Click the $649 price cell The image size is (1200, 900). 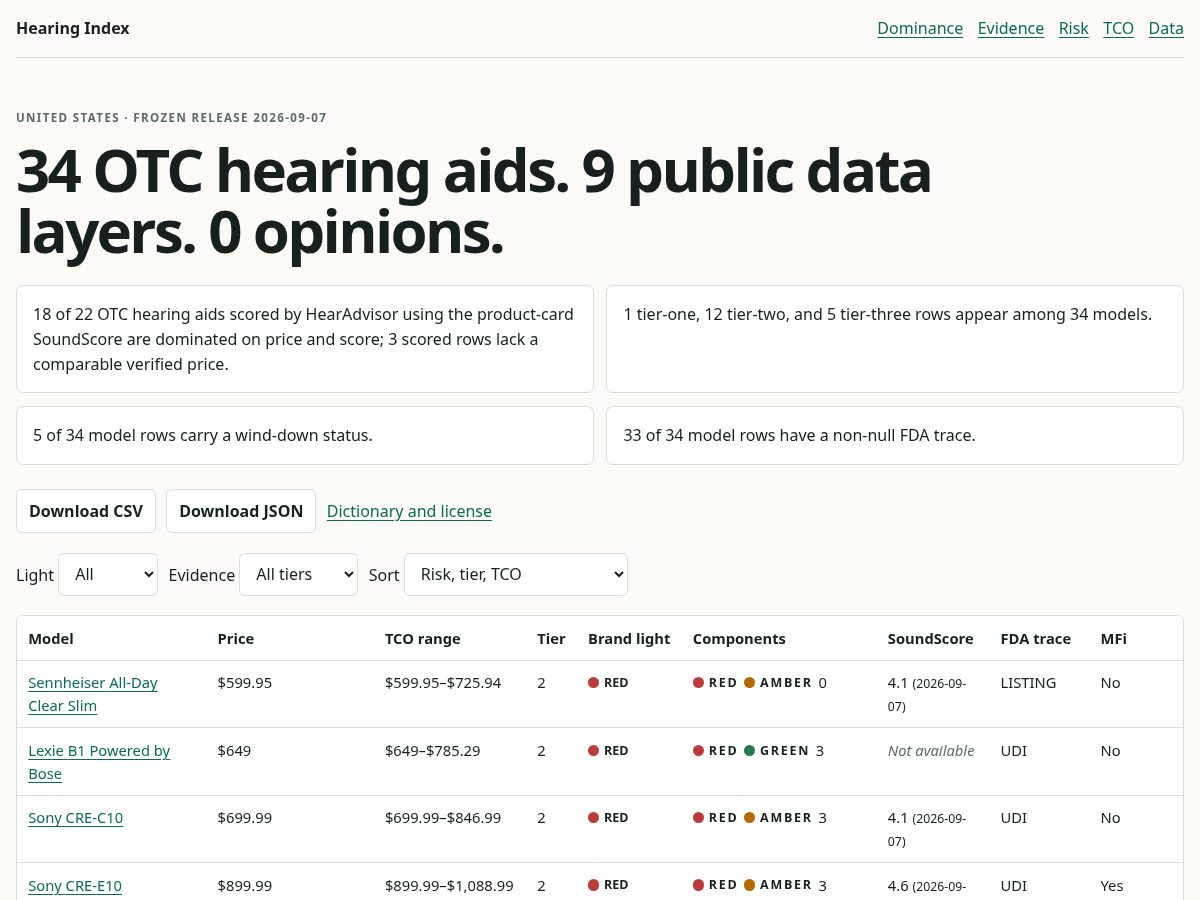coord(234,751)
